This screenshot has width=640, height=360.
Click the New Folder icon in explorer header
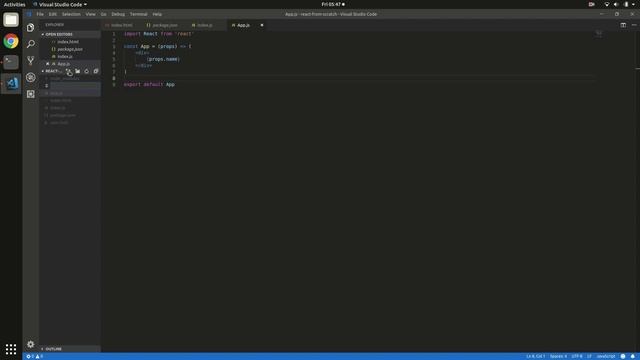(x=78, y=71)
